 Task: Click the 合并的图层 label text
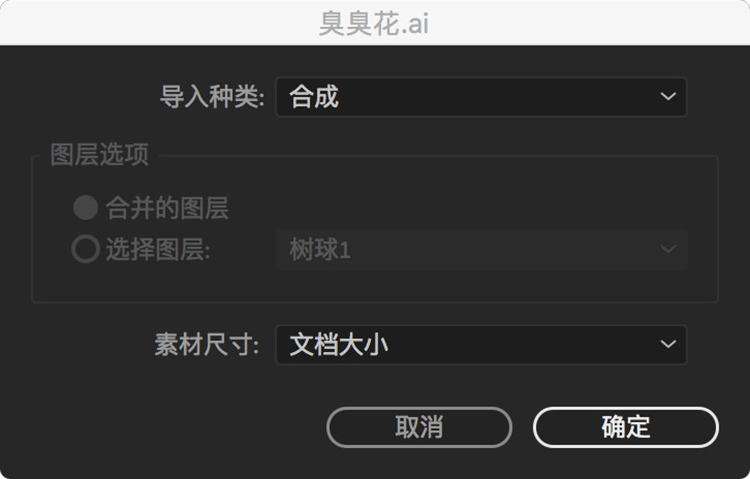coord(167,208)
